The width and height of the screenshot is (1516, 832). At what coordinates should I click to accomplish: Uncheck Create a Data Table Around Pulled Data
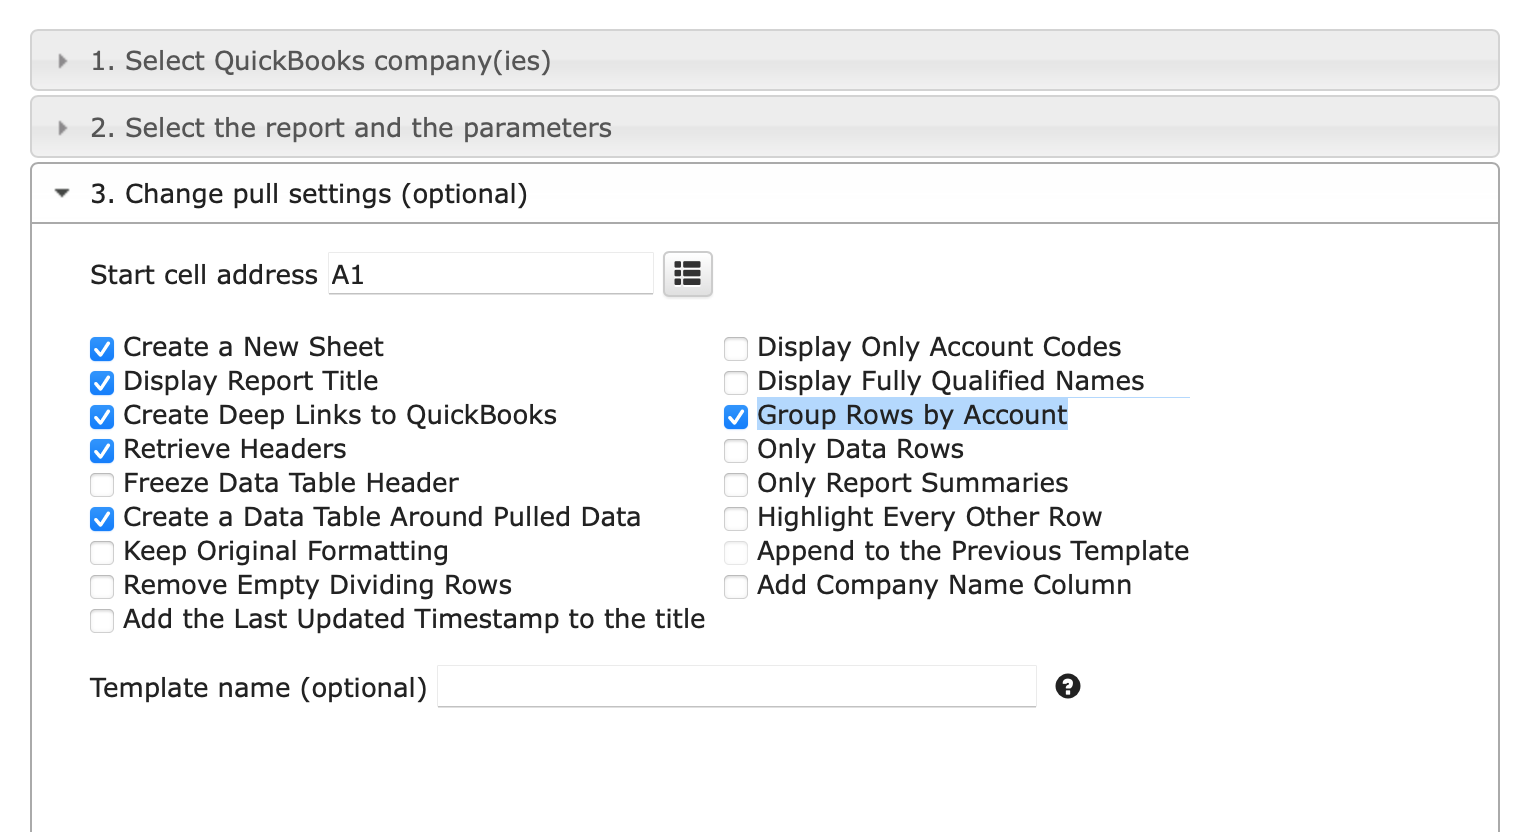(102, 518)
